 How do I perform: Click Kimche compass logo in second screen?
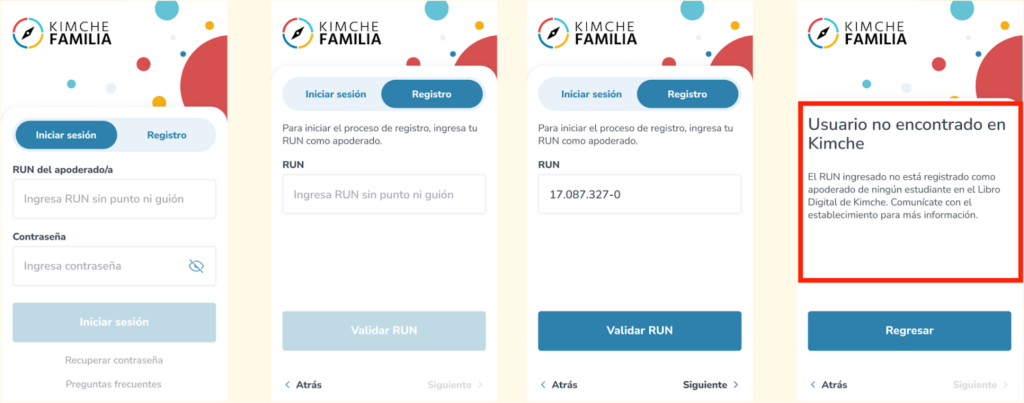297,32
